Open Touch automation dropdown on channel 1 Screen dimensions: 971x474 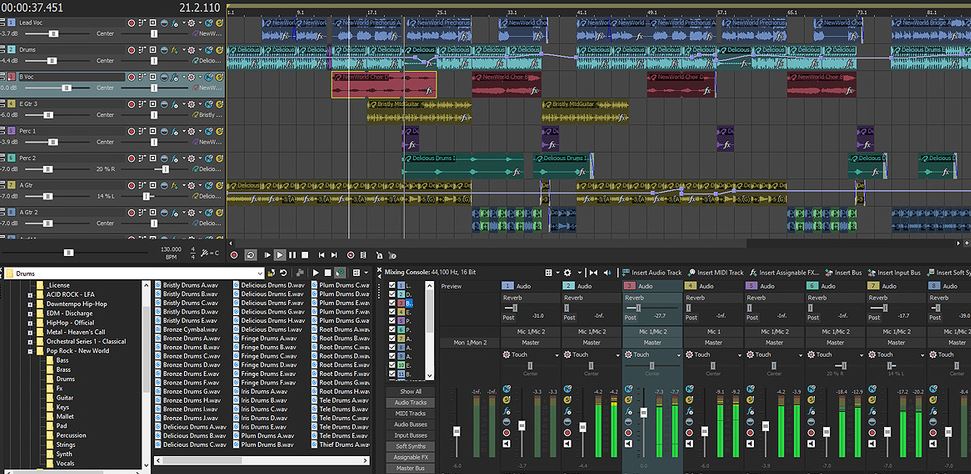557,355
